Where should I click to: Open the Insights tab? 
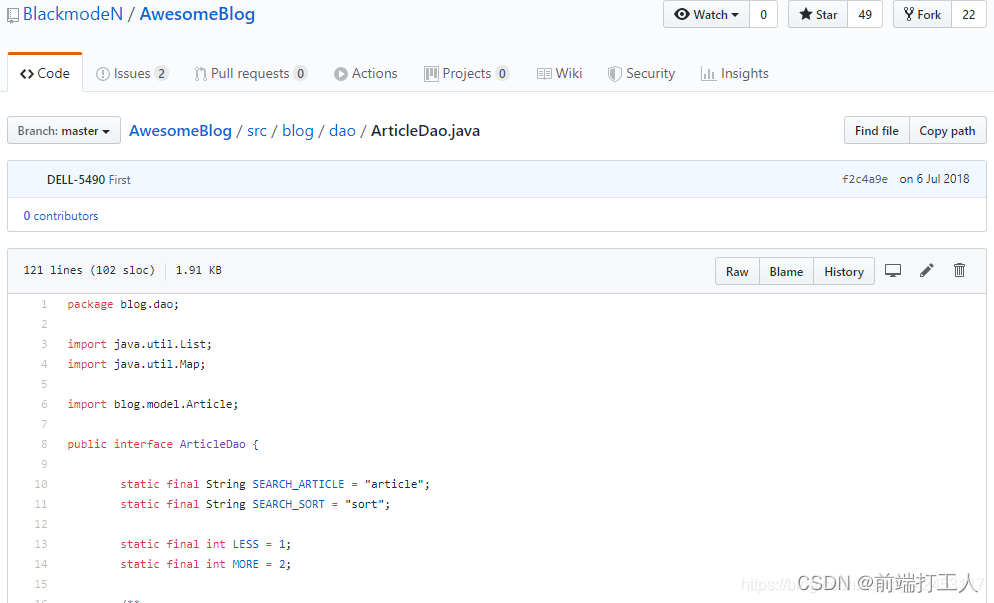[735, 74]
